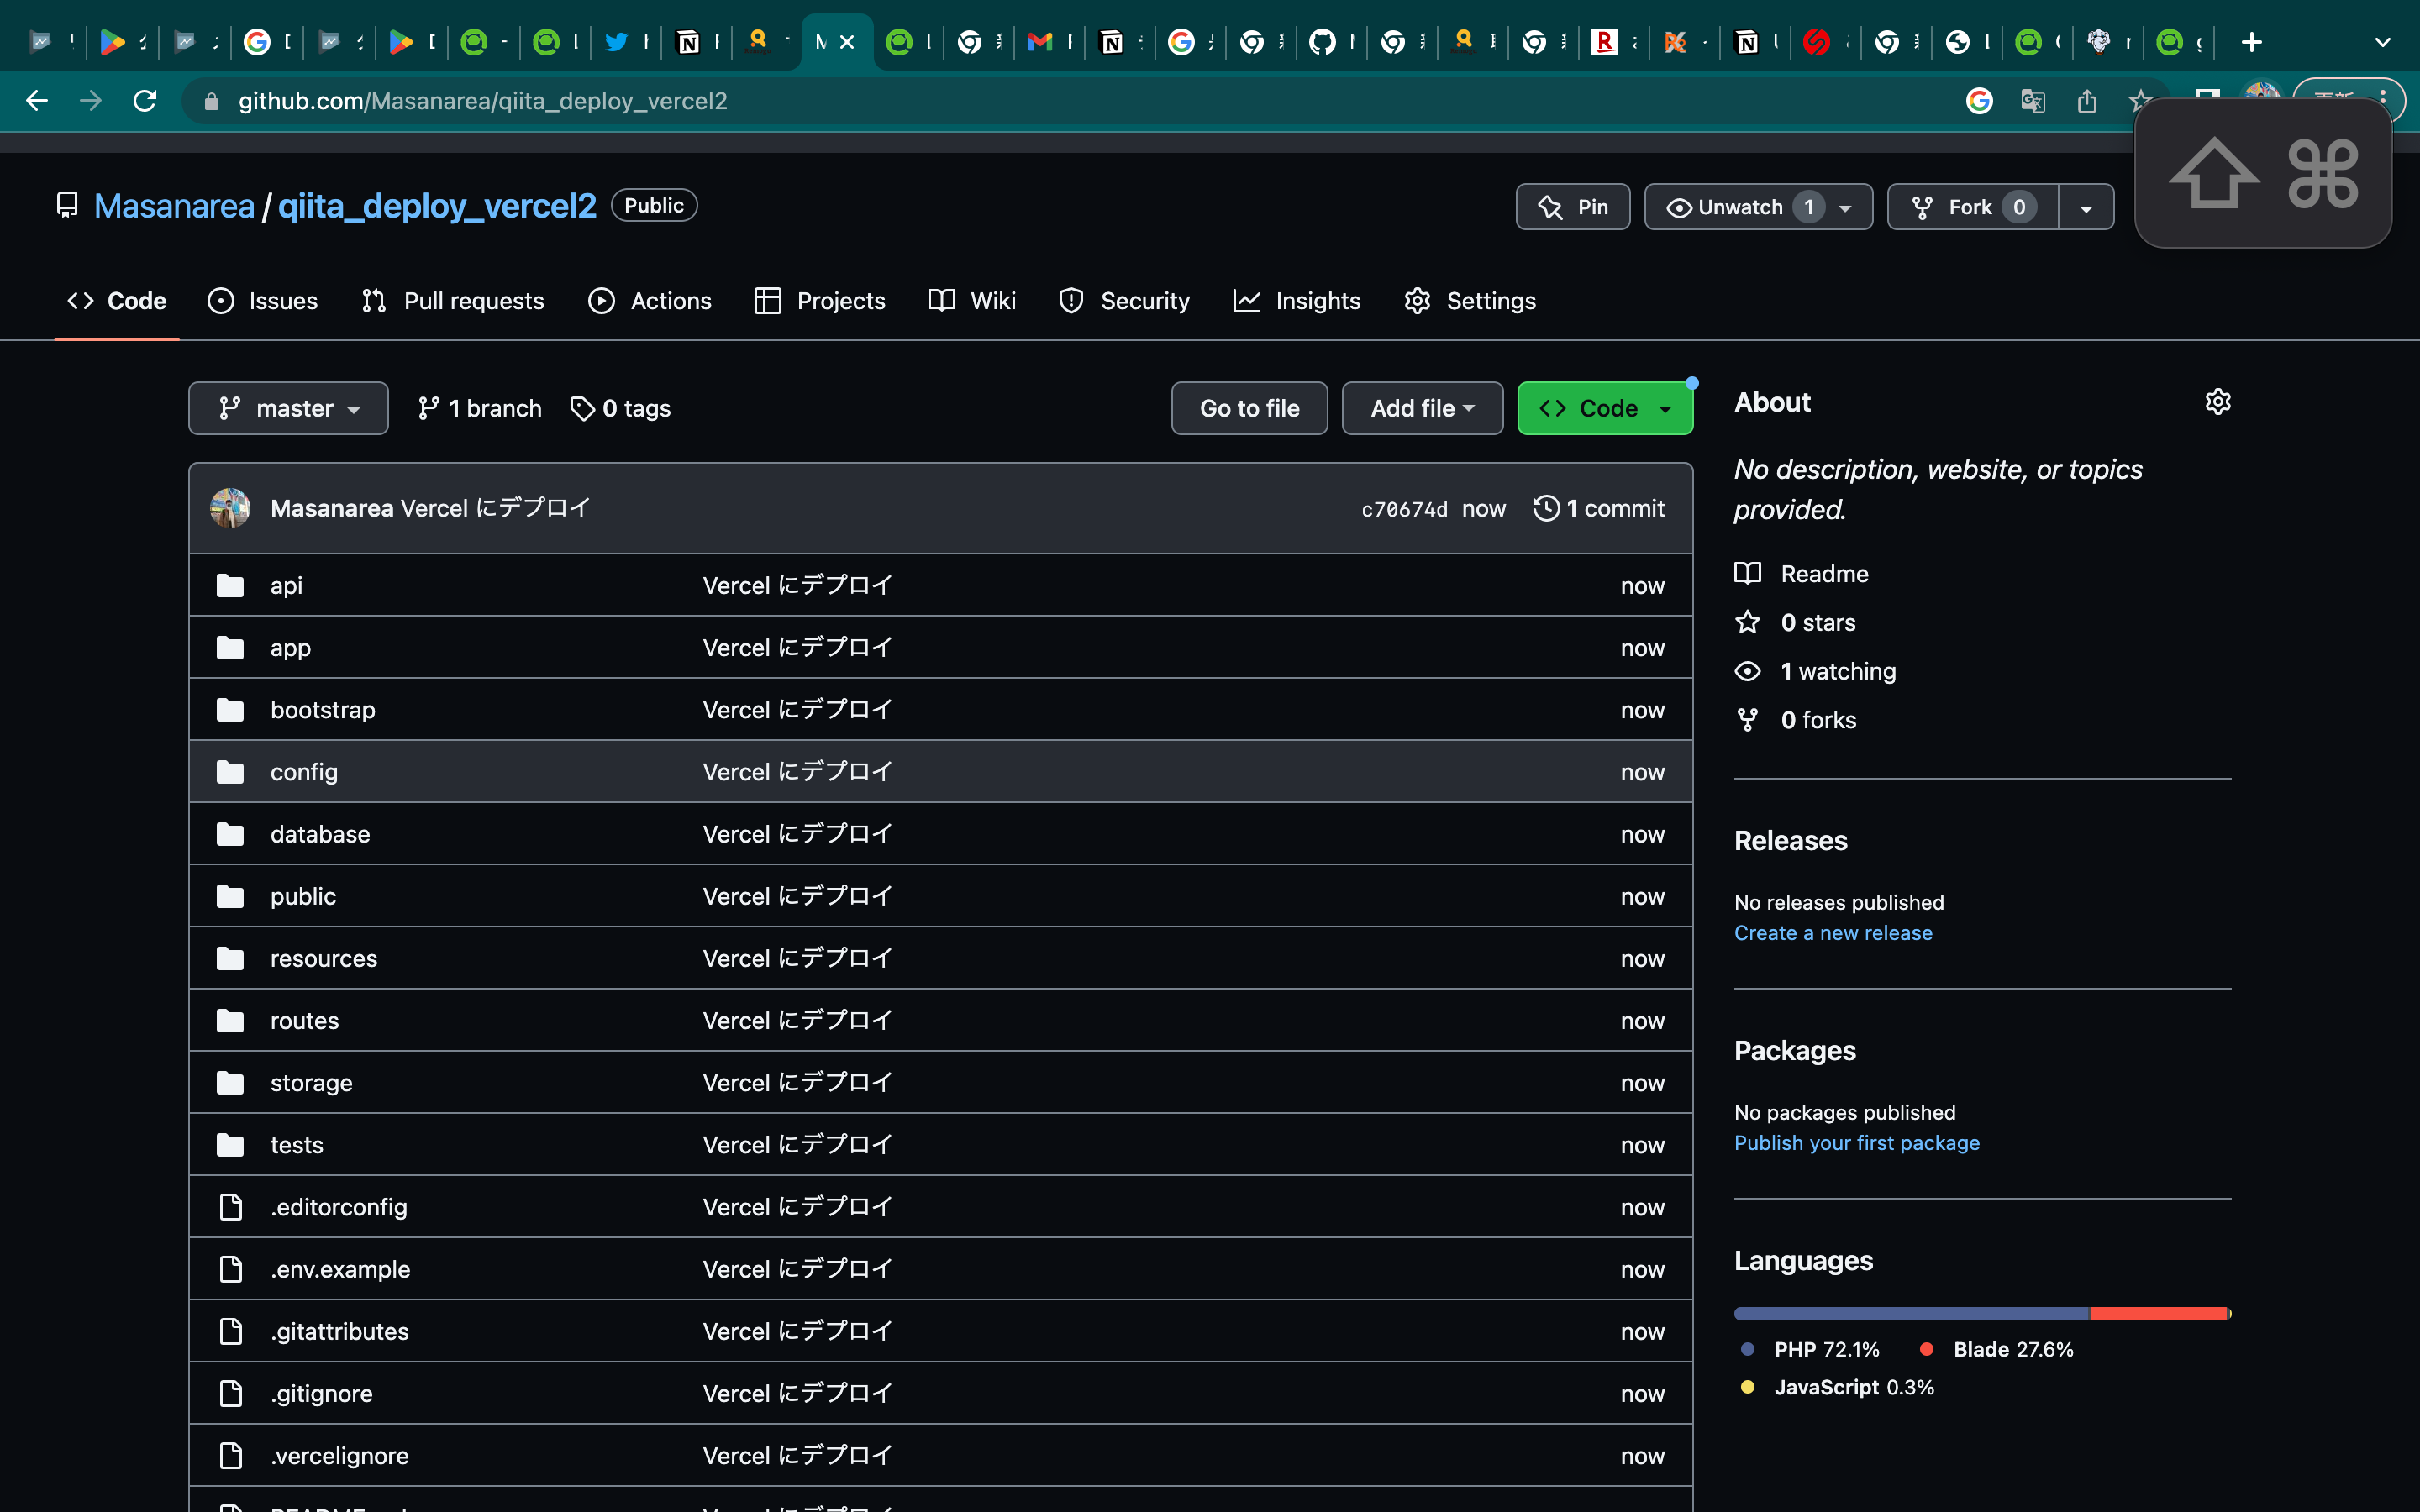The height and width of the screenshot is (1512, 2420).
Task: Open the Add file dropdown
Action: click(x=1421, y=408)
